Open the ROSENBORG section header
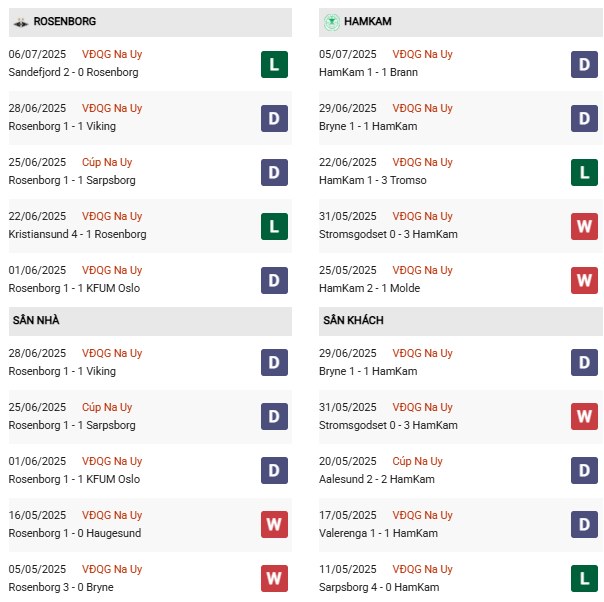This screenshot has height=602, width=604. coord(65,21)
